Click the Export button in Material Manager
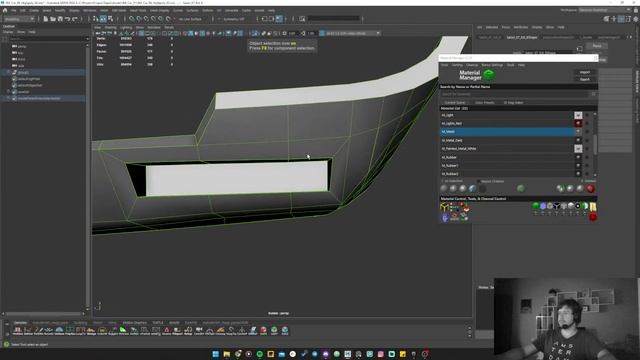The image size is (640, 360). point(584,79)
